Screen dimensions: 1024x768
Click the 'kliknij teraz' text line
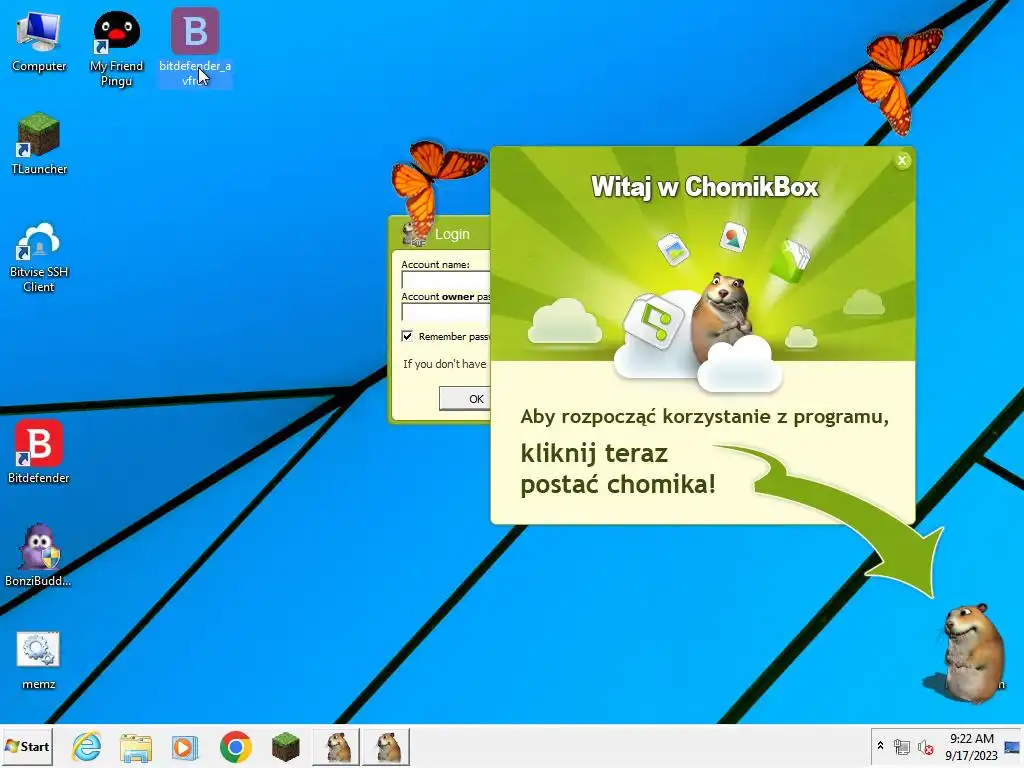pos(594,453)
